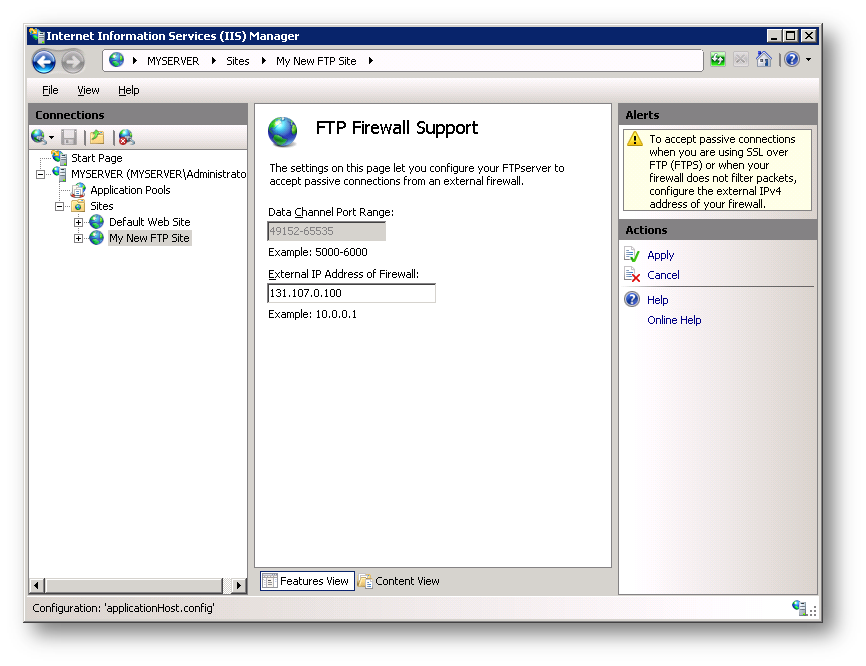Click the Start Page tree icon

[60, 157]
